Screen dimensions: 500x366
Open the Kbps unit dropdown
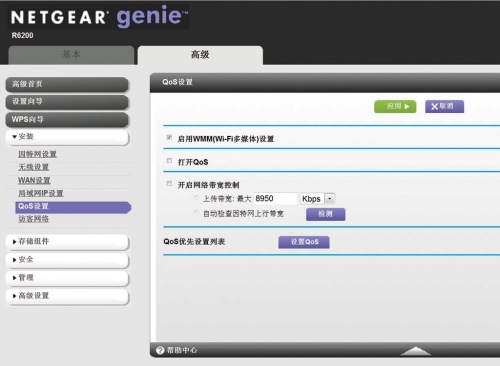point(317,199)
